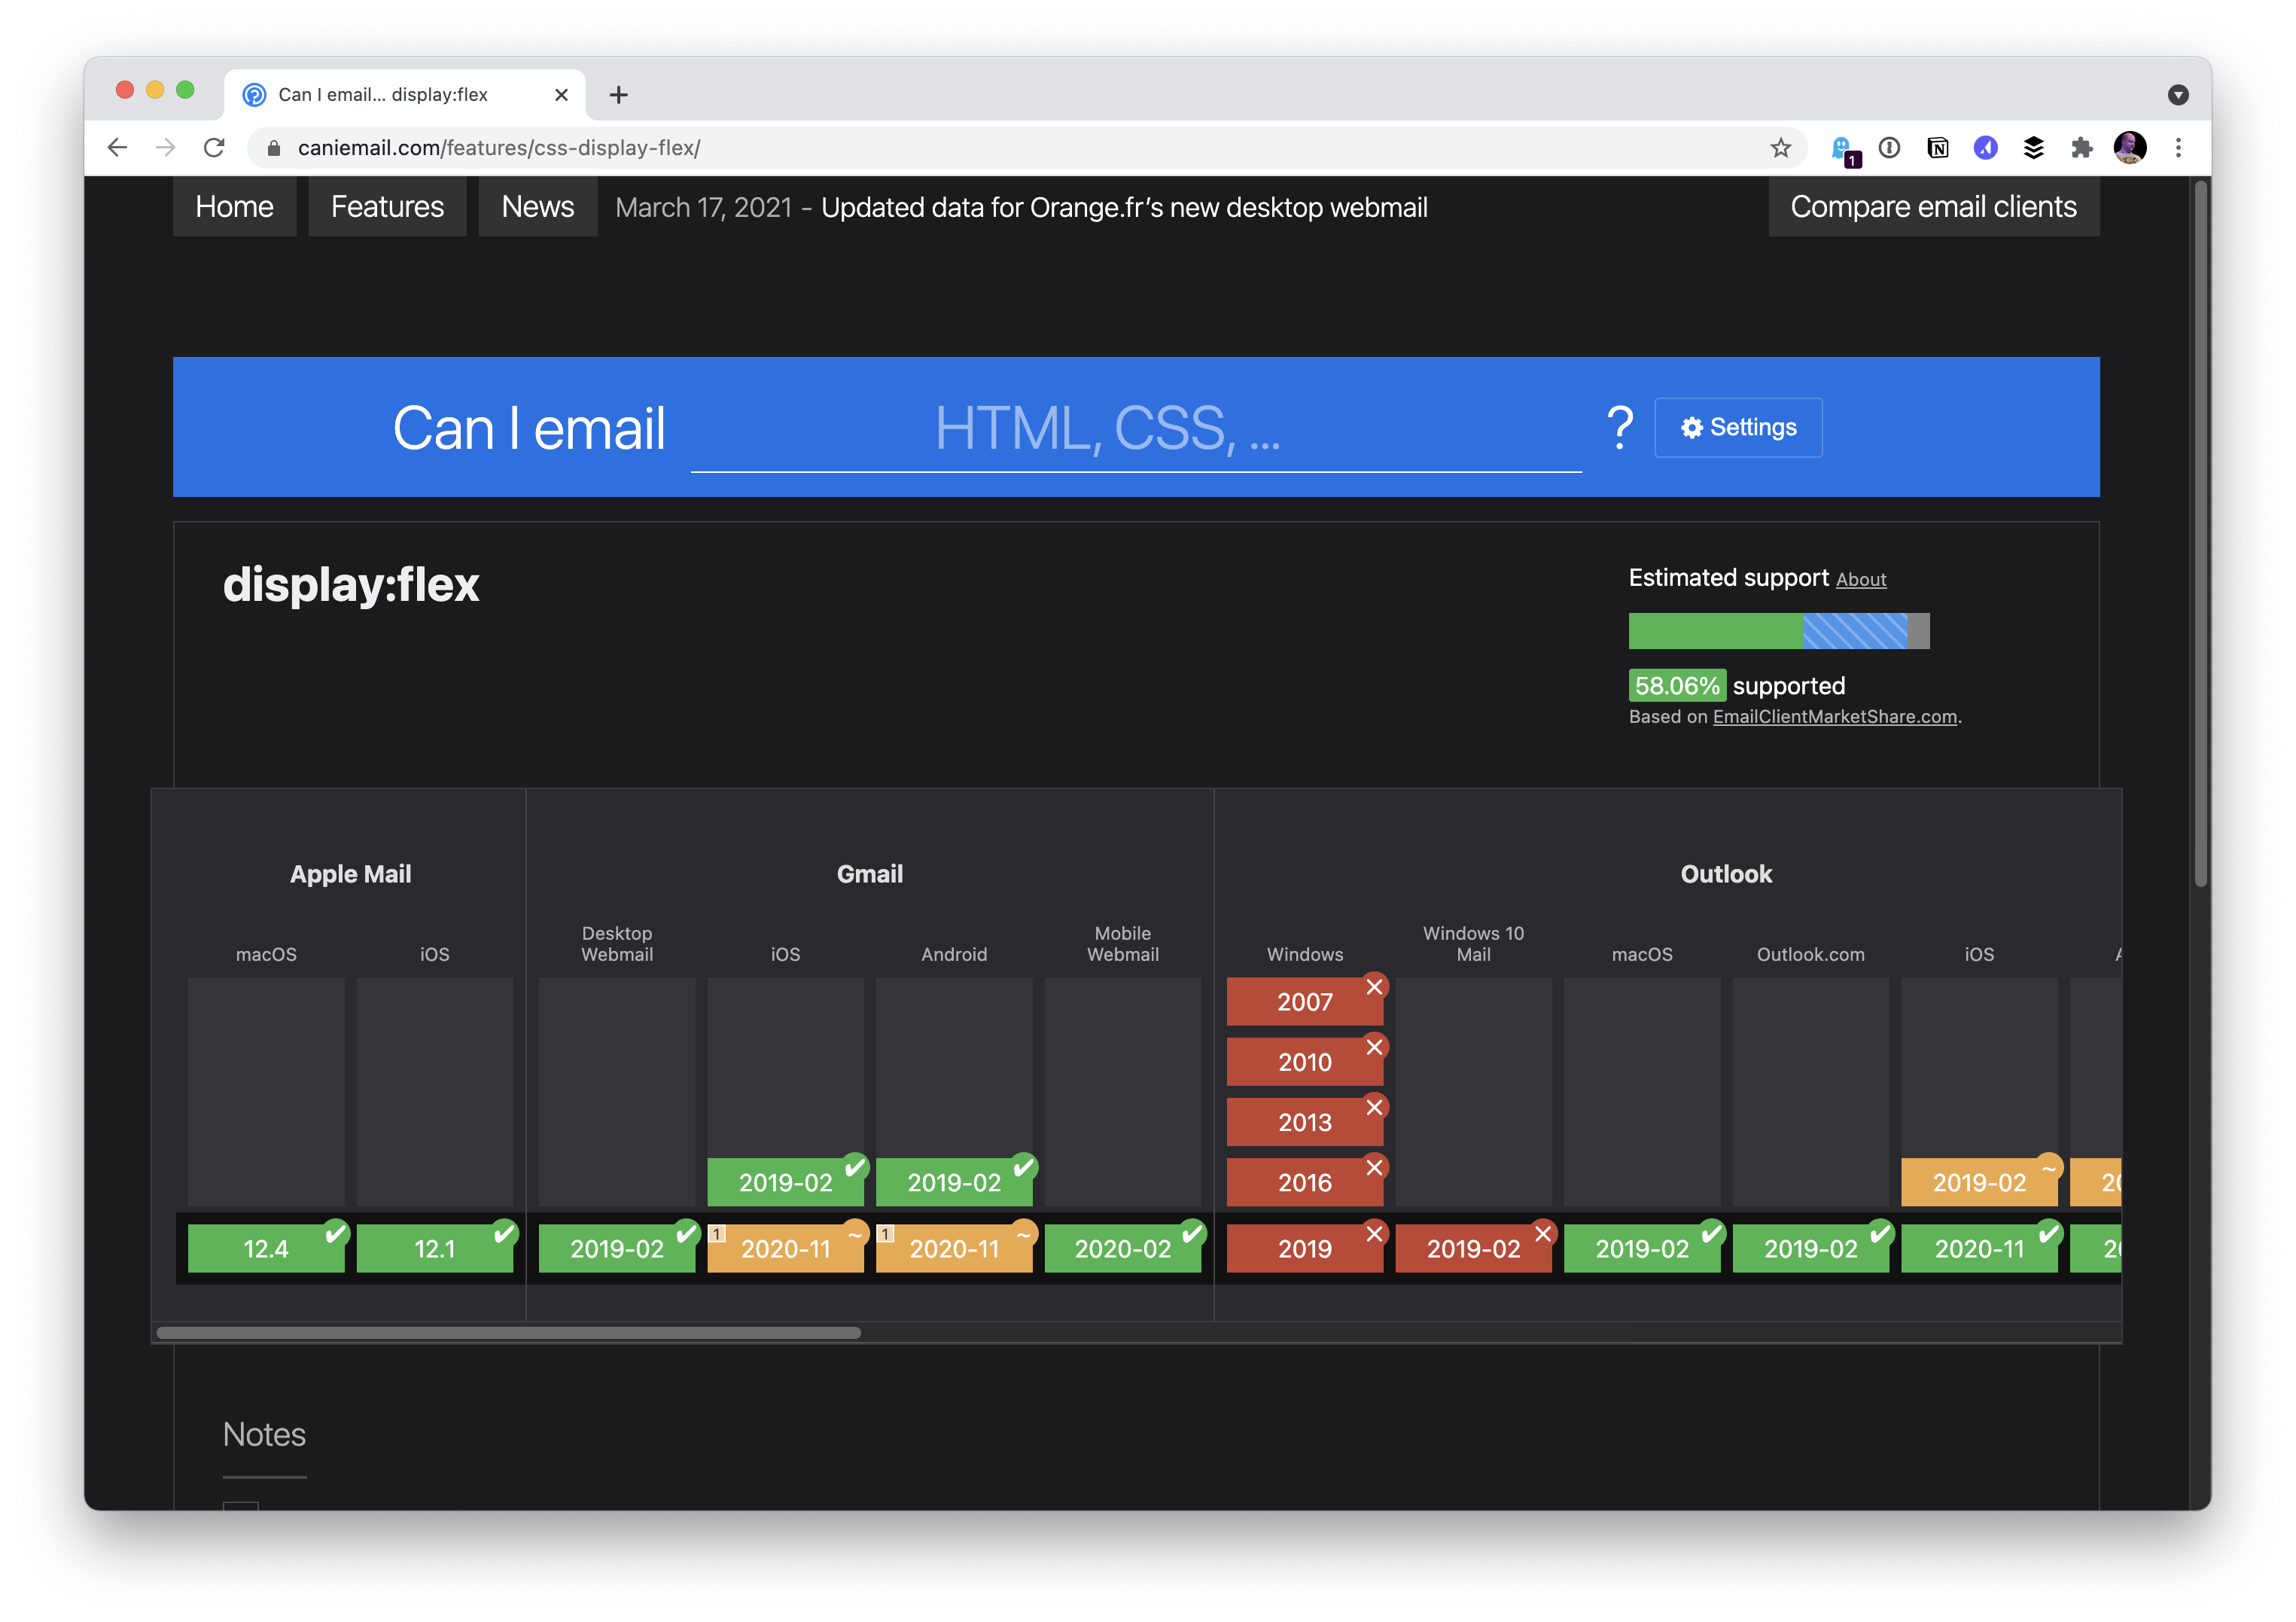Open the 1Password extension icon
Viewport: 2296px width, 1622px height.
point(1889,148)
